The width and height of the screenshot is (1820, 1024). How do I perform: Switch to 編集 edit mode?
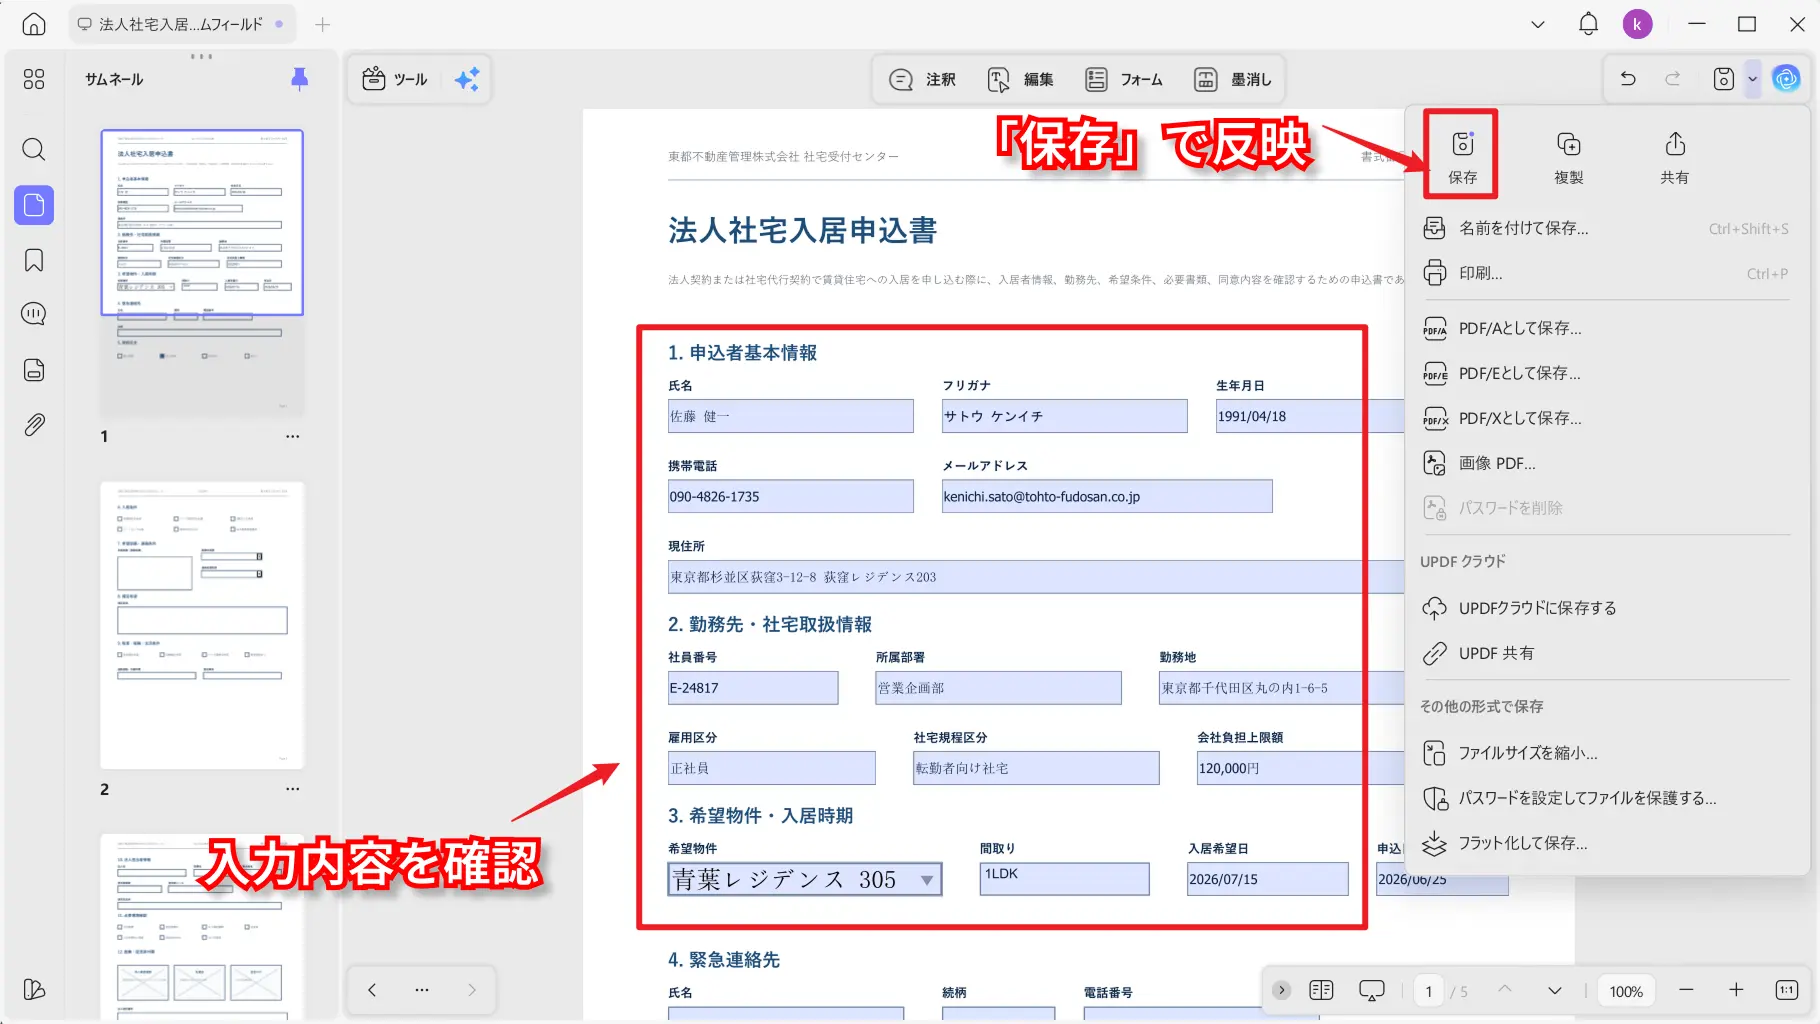click(1020, 79)
